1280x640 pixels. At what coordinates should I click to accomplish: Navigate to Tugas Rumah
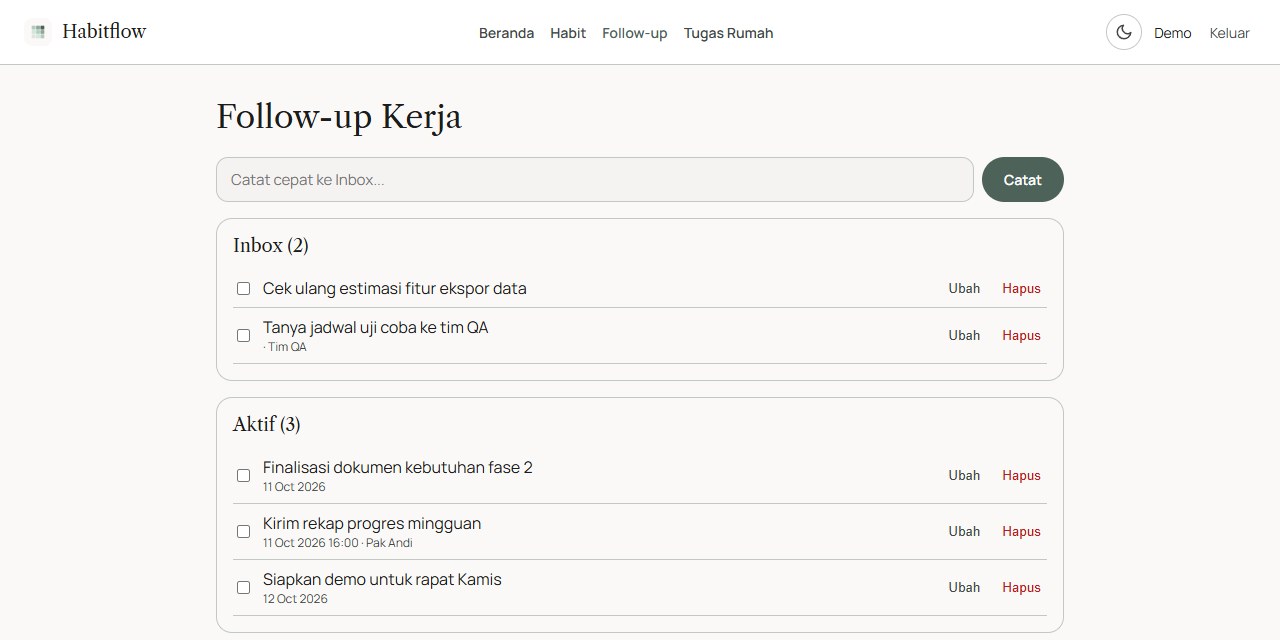728,33
